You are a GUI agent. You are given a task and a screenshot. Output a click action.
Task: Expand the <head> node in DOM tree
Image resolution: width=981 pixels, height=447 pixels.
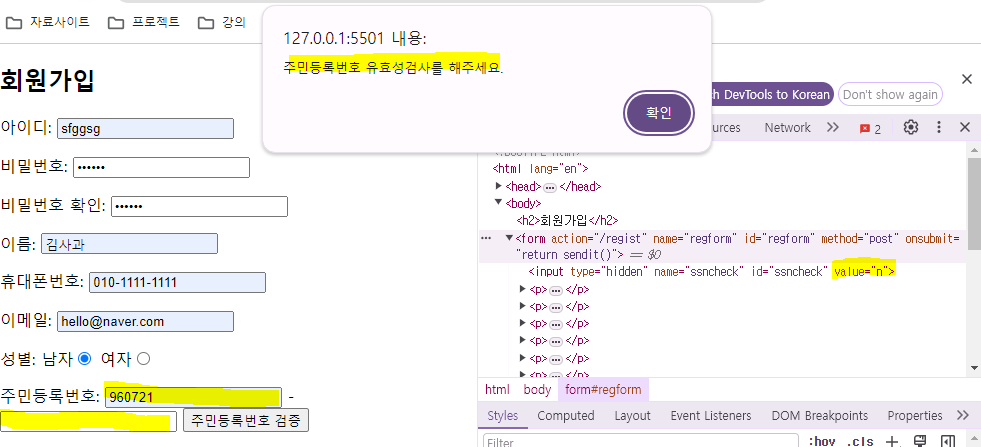(499, 186)
